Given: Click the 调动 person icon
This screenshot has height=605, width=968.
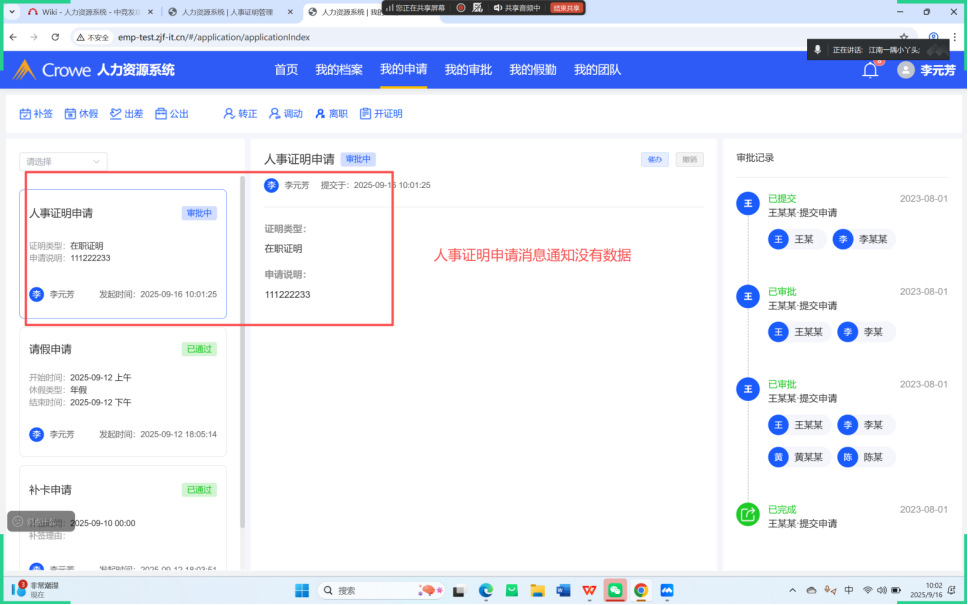Looking at the screenshot, I should click(275, 114).
